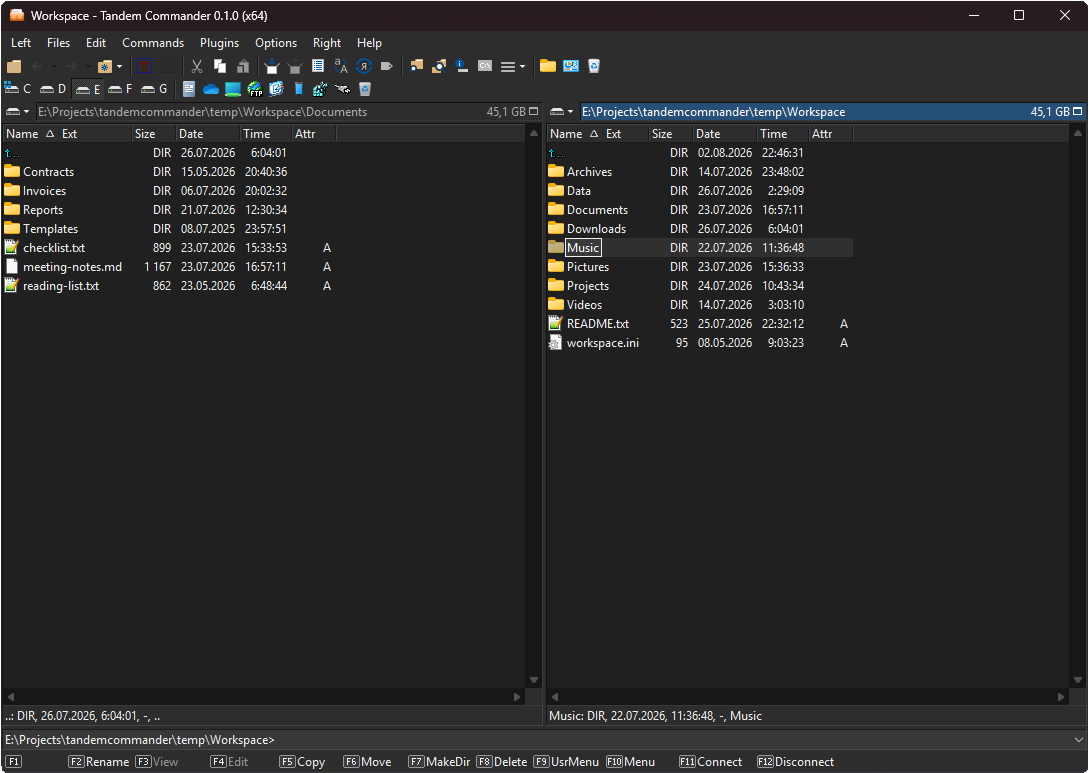Click the Control Panel toolbar icon

(x=571, y=66)
